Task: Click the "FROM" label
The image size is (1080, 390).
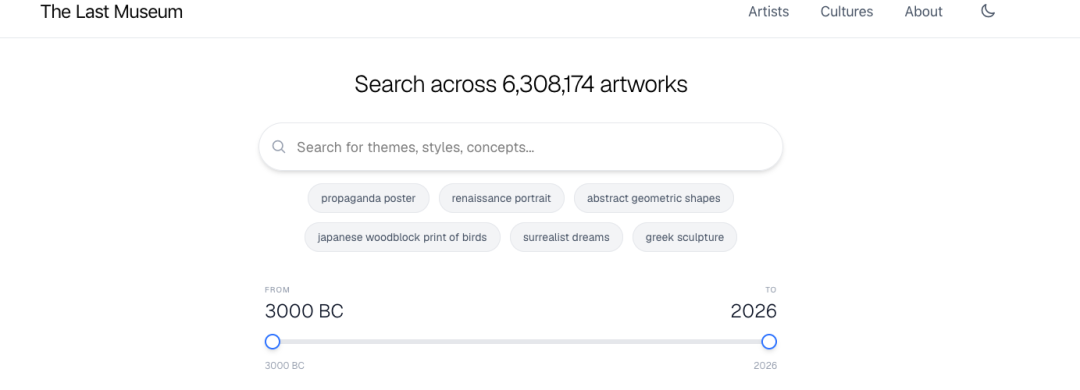Action: click(x=277, y=290)
